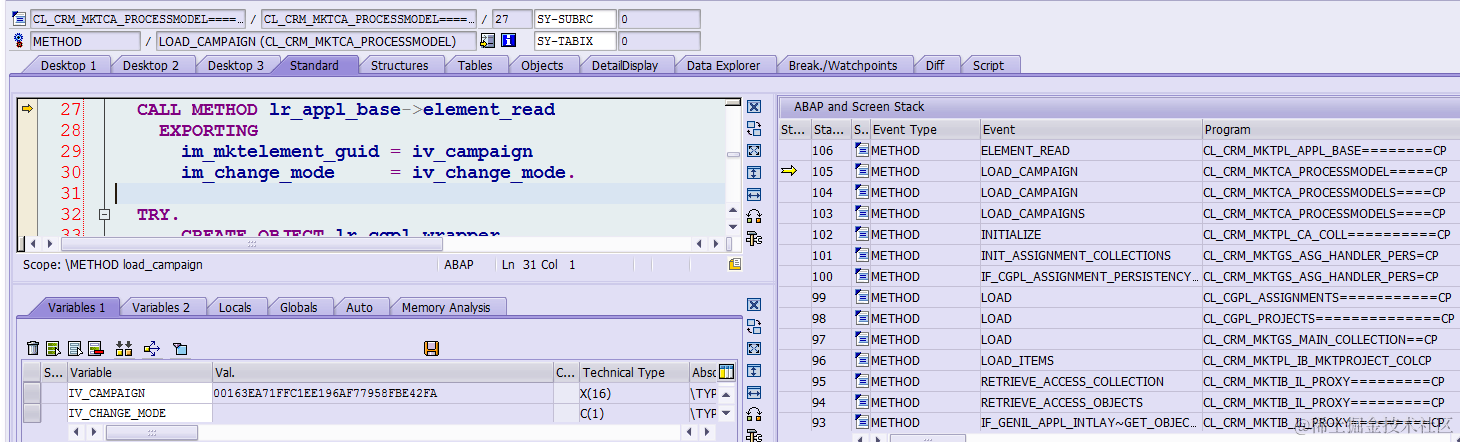The height and width of the screenshot is (442, 1460).
Task: Click the status bar icon after Ln 31 Col 1
Action: point(735,265)
